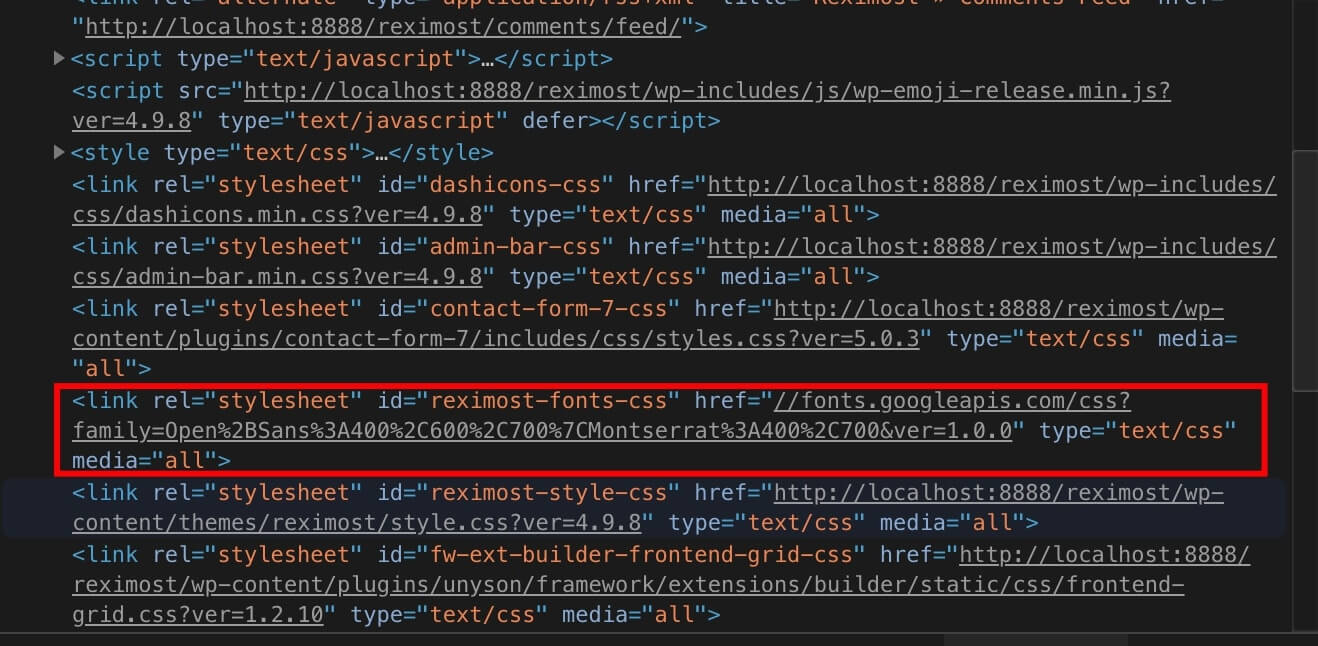Open the comments/feed href link
Image resolution: width=1318 pixels, height=646 pixels.
click(x=384, y=28)
